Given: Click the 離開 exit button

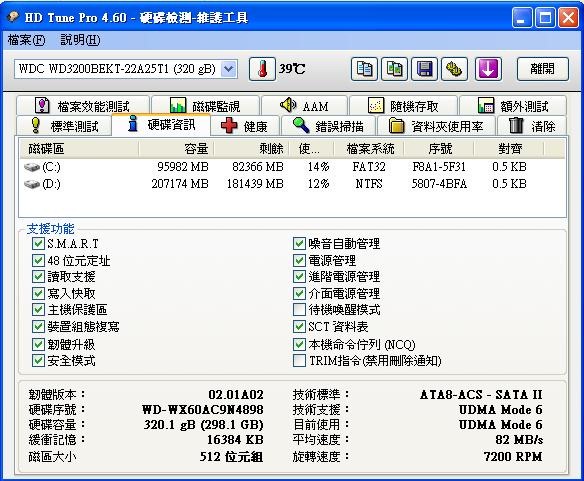Looking at the screenshot, I should [543, 69].
